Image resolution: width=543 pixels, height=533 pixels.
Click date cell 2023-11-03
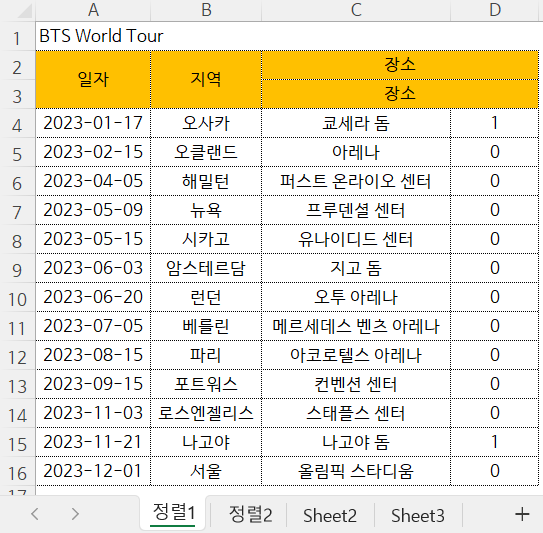pyautogui.click(x=93, y=413)
